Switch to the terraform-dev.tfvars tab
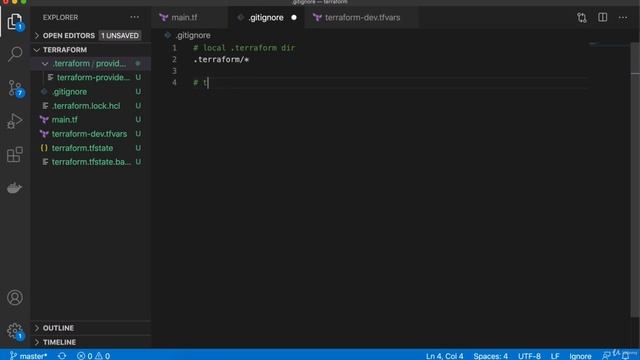Image resolution: width=640 pixels, height=360 pixels. pos(362,18)
